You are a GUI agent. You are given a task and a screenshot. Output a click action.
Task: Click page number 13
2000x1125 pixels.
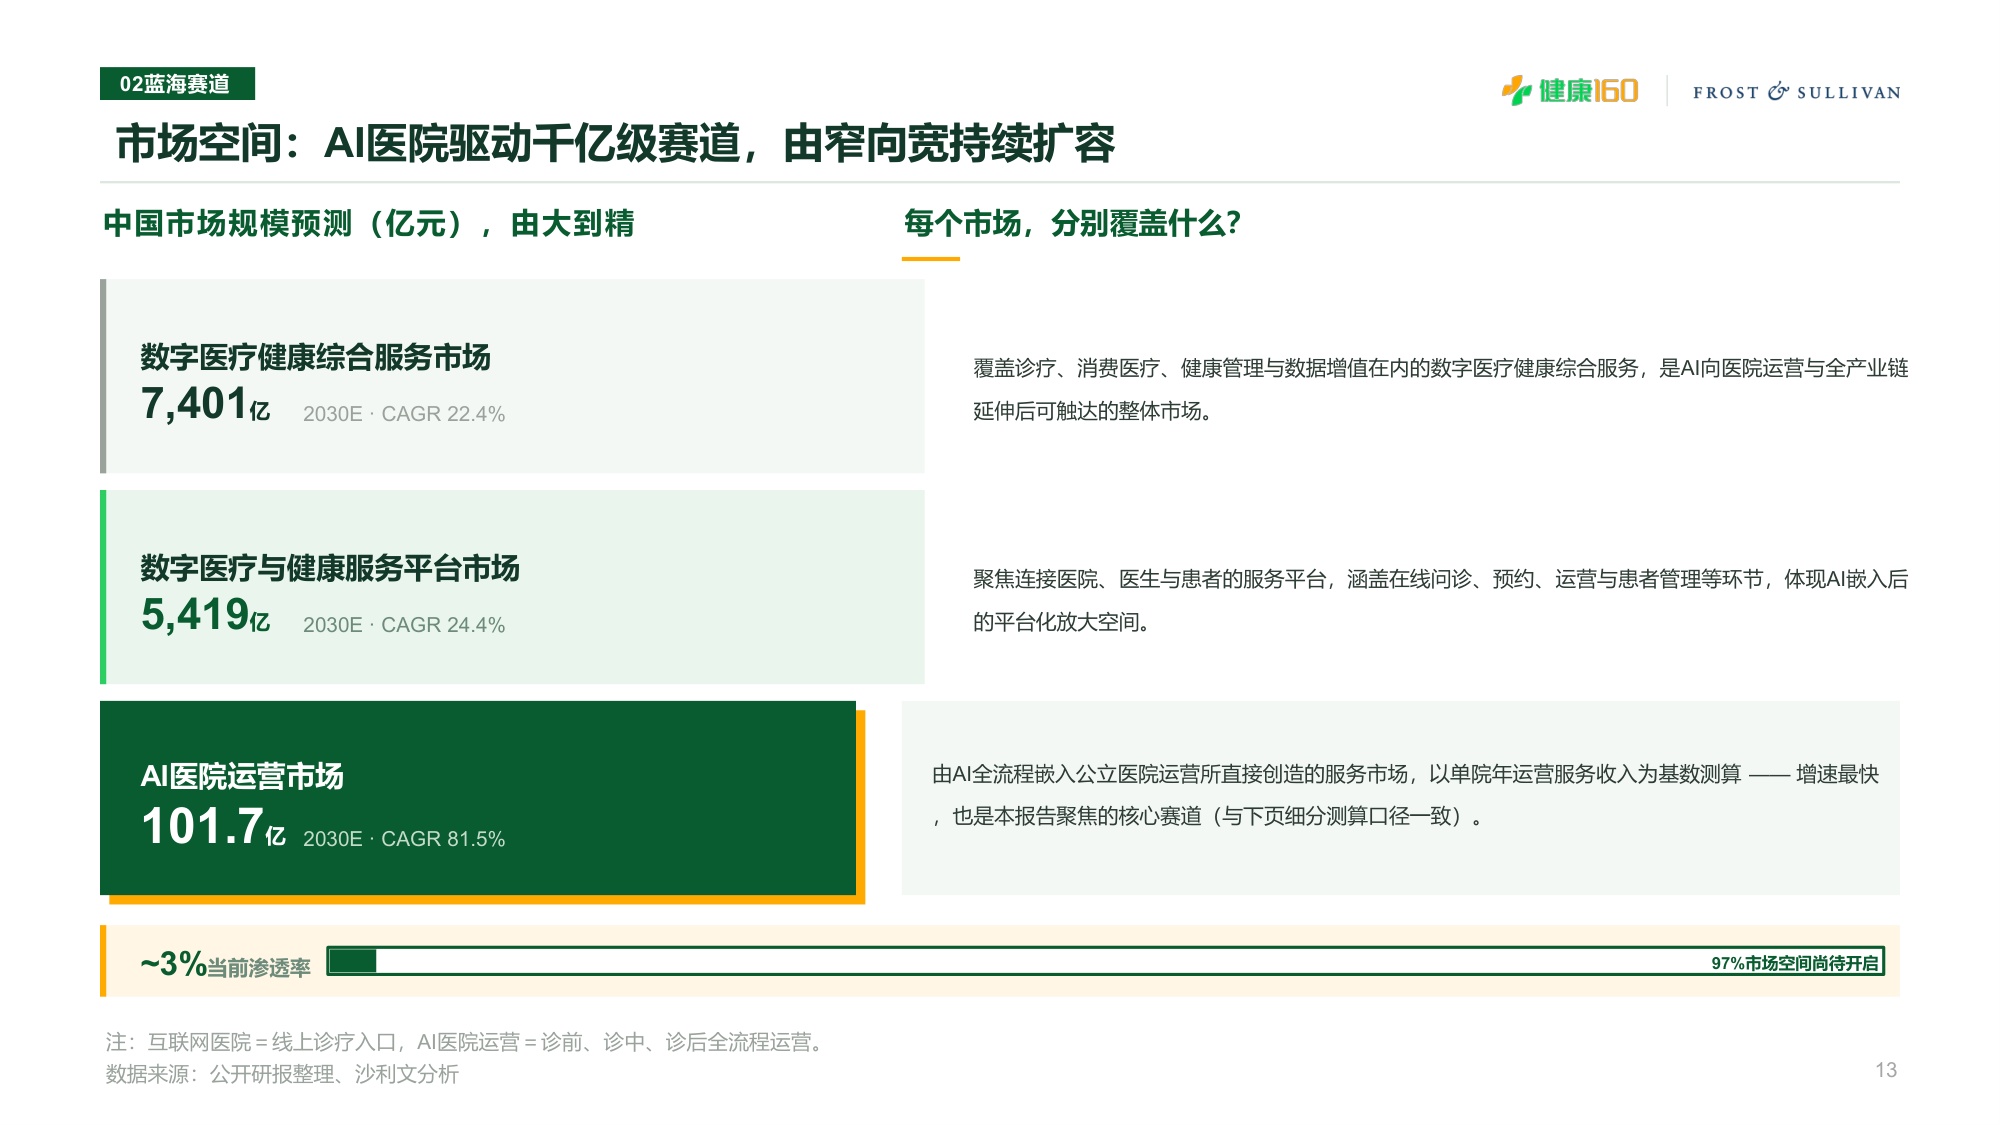tap(1886, 1070)
